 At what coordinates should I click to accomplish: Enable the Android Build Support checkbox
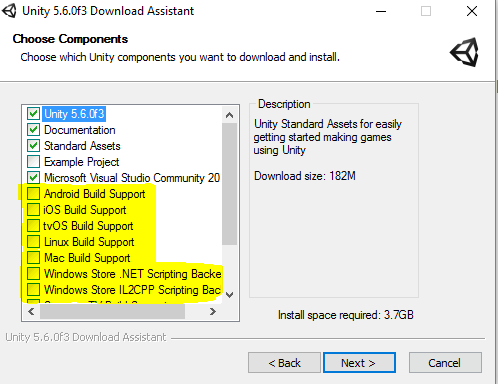33,194
